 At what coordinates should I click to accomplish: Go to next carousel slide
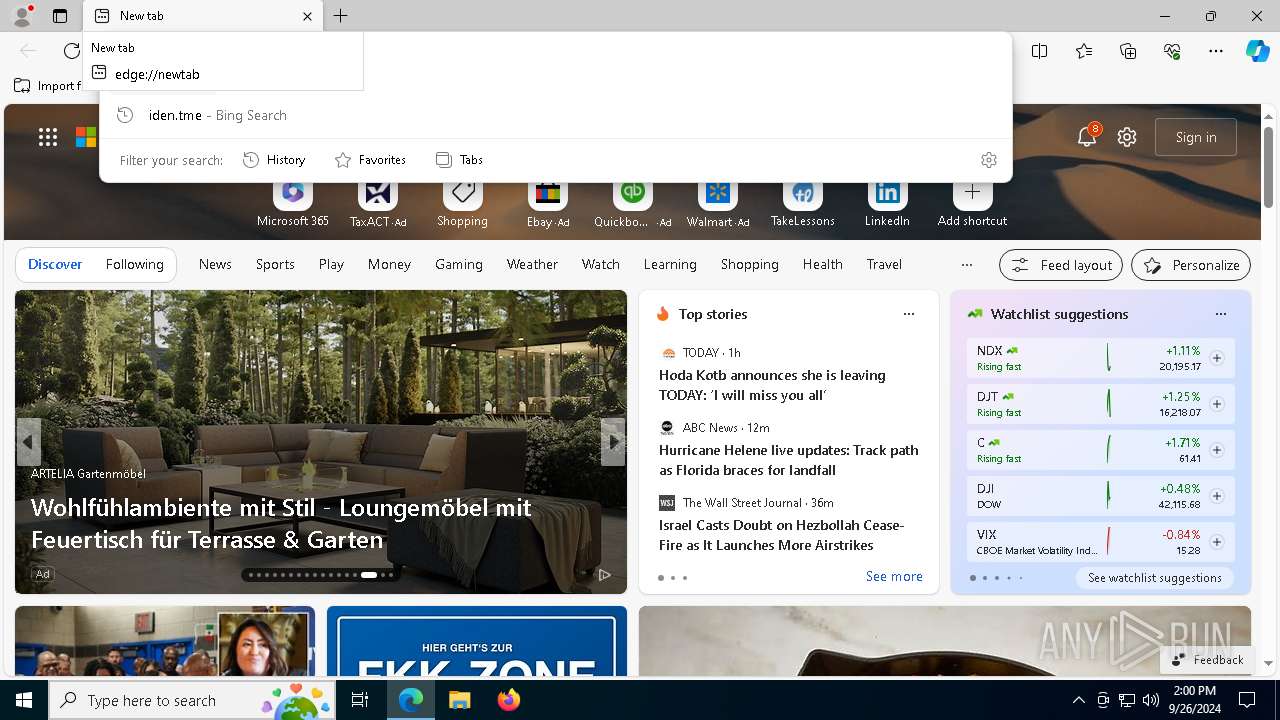click(613, 442)
